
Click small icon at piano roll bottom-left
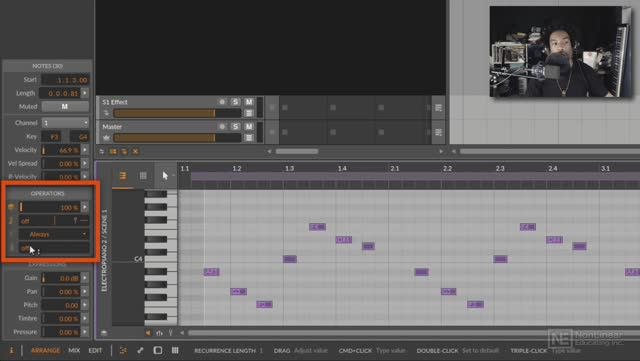coord(104,333)
